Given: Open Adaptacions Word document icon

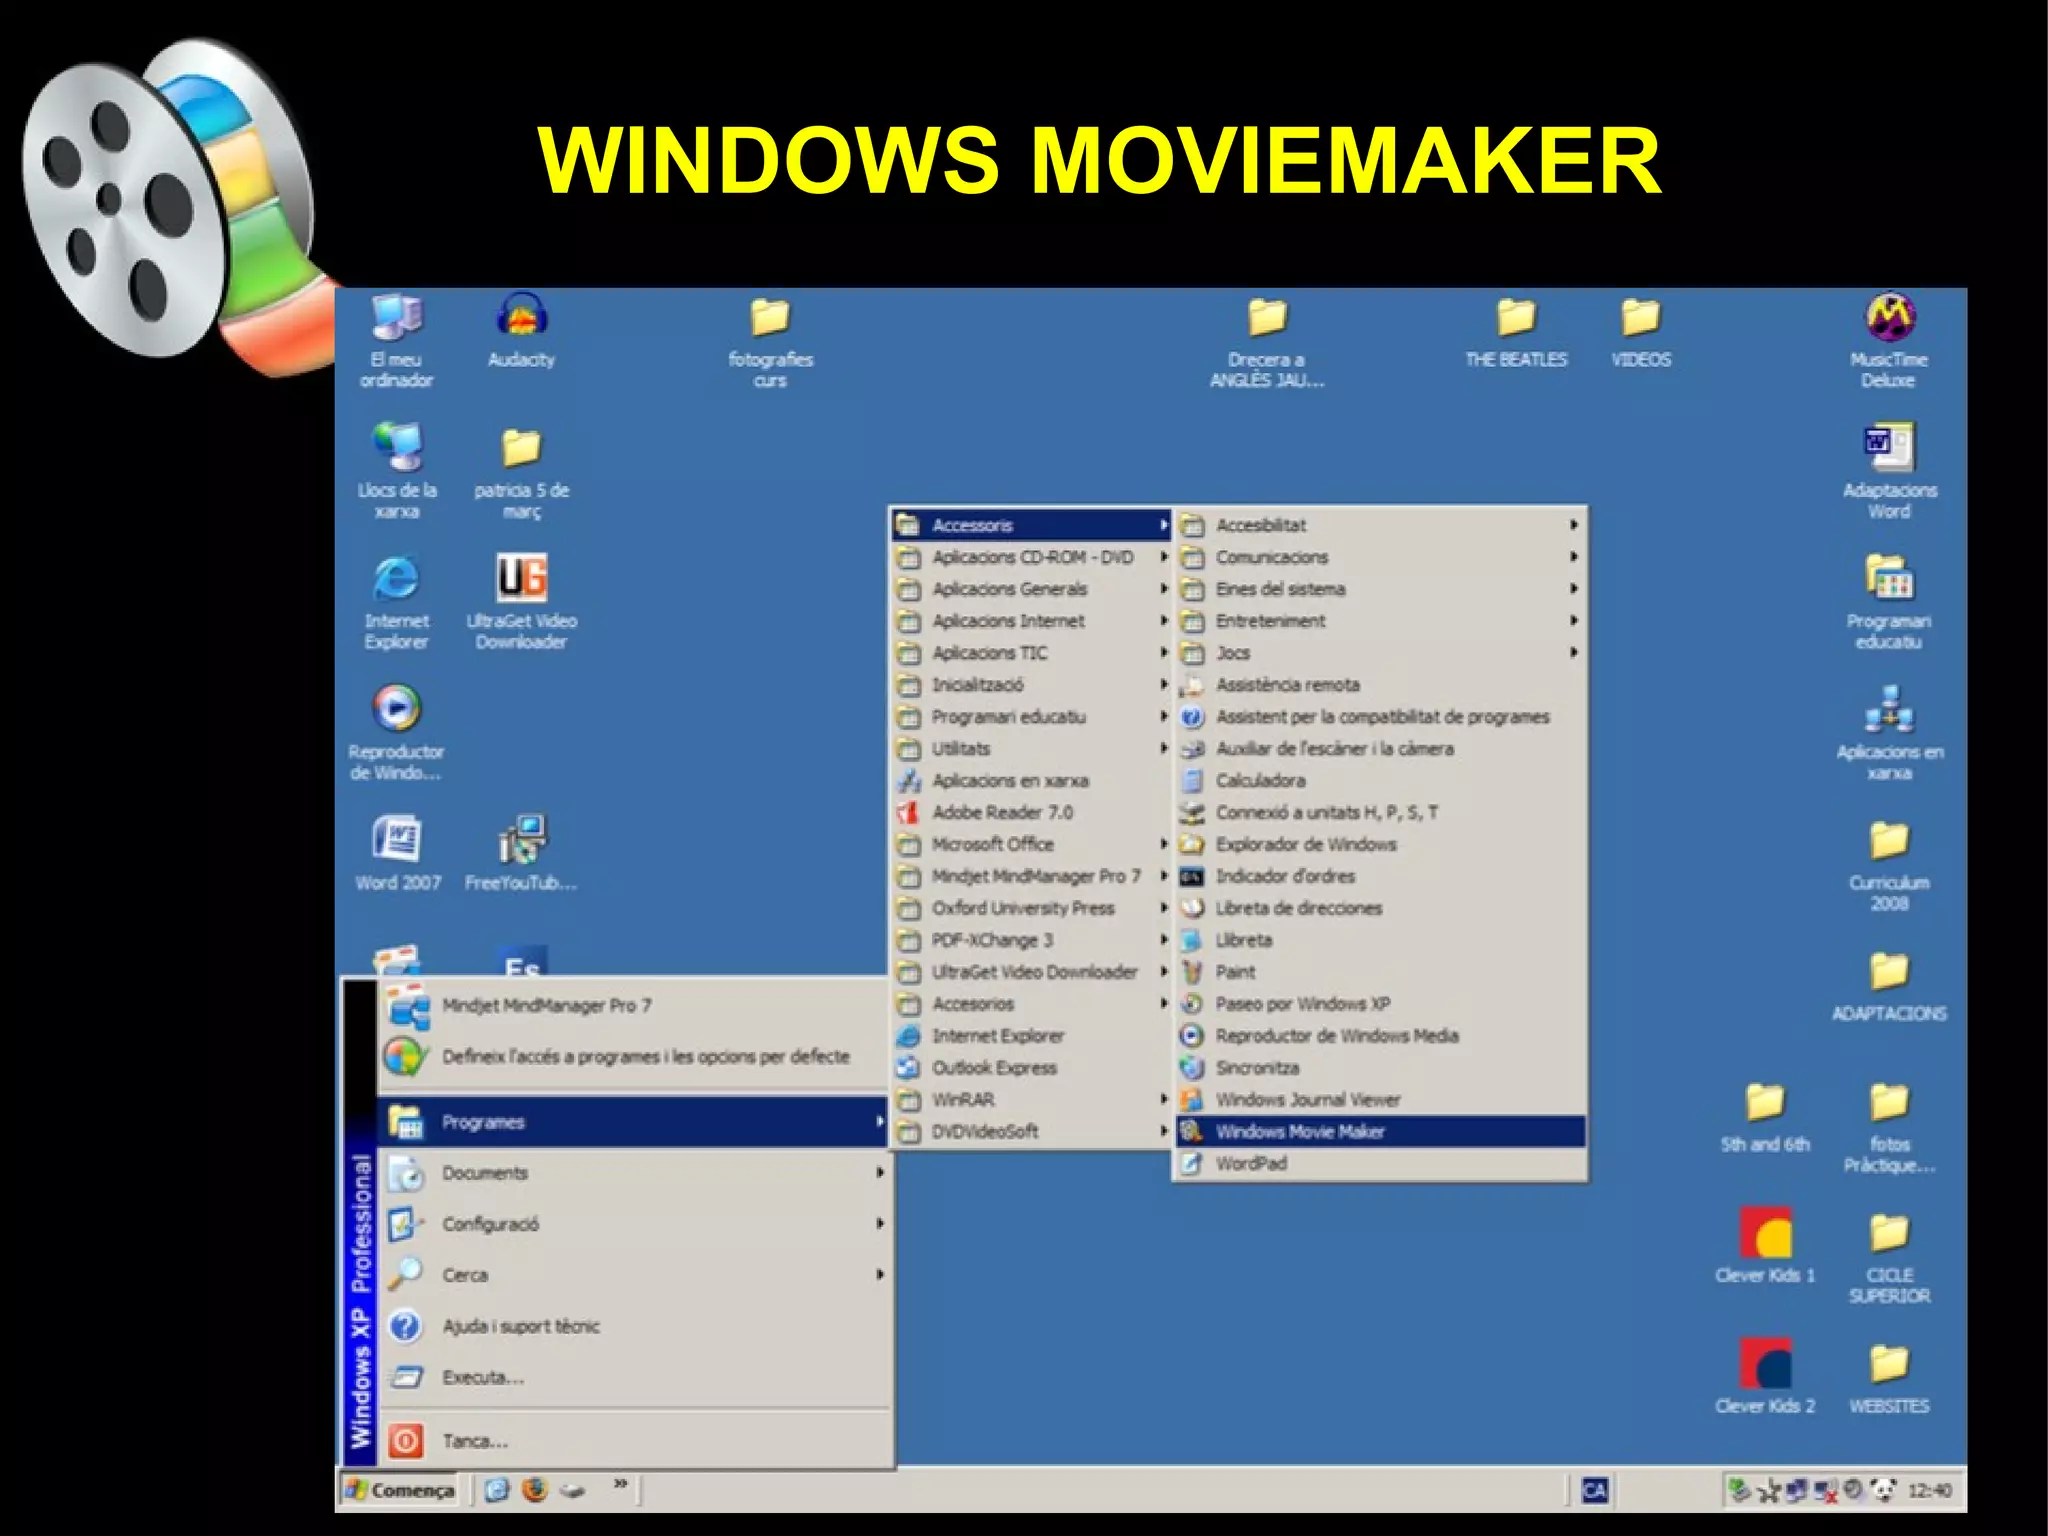Looking at the screenshot, I should pyautogui.click(x=1889, y=471).
